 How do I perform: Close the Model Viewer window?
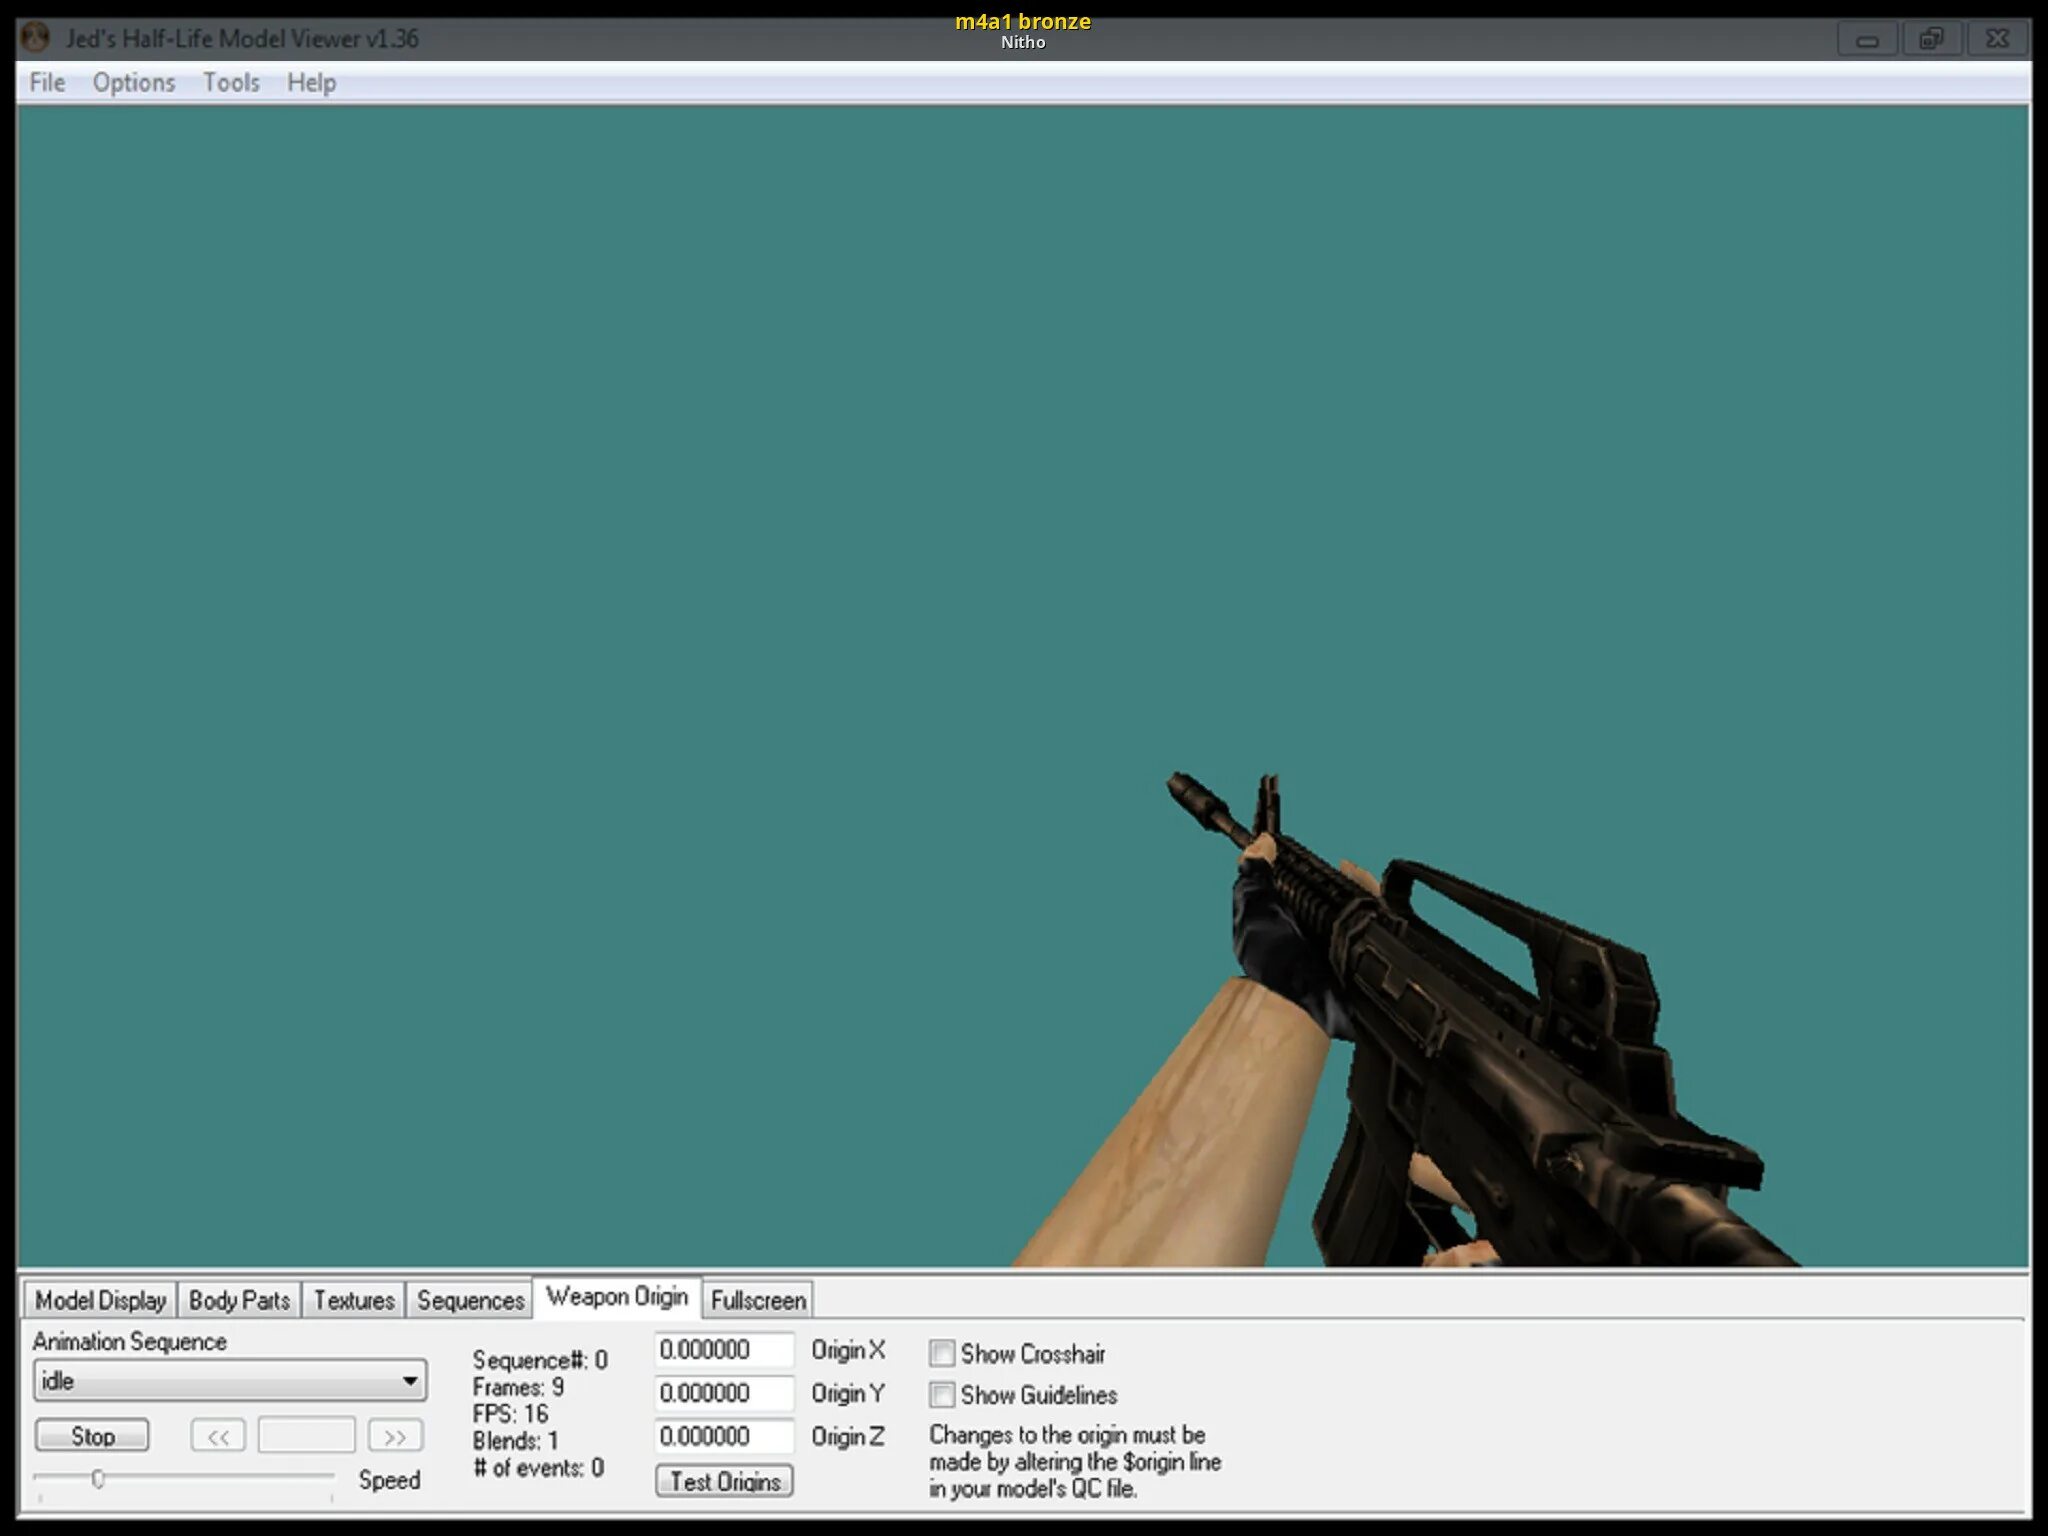coord(1997,40)
